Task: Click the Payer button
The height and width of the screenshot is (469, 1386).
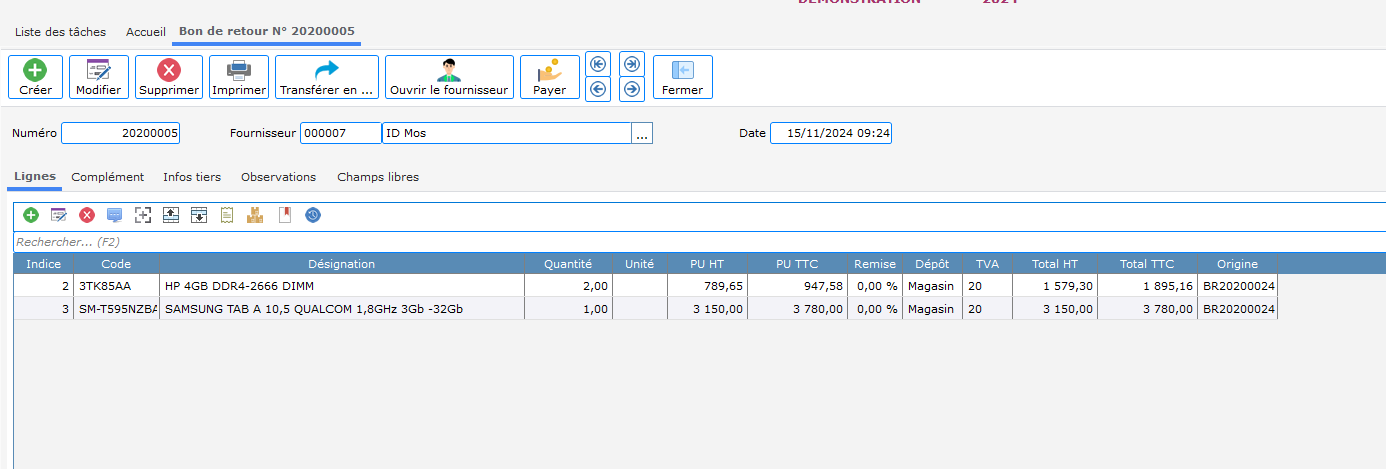Action: tap(549, 77)
